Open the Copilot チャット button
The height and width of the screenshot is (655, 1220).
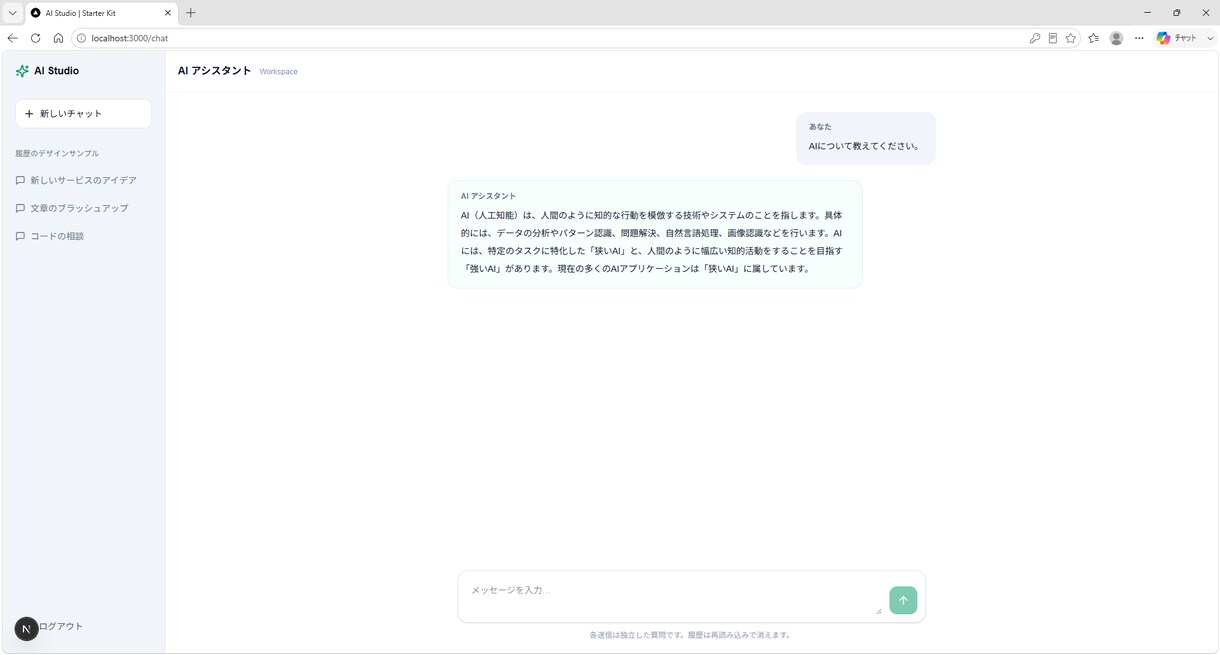[x=1177, y=38]
